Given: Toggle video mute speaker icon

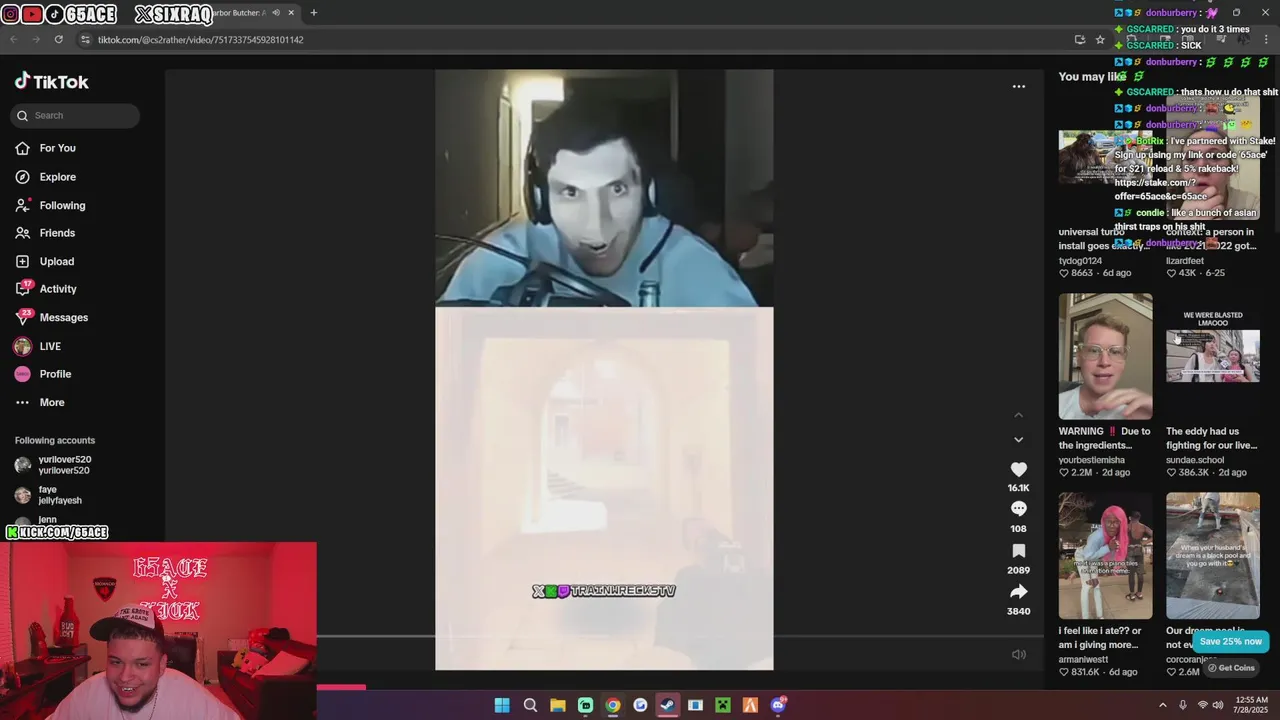Looking at the screenshot, I should point(1018,655).
